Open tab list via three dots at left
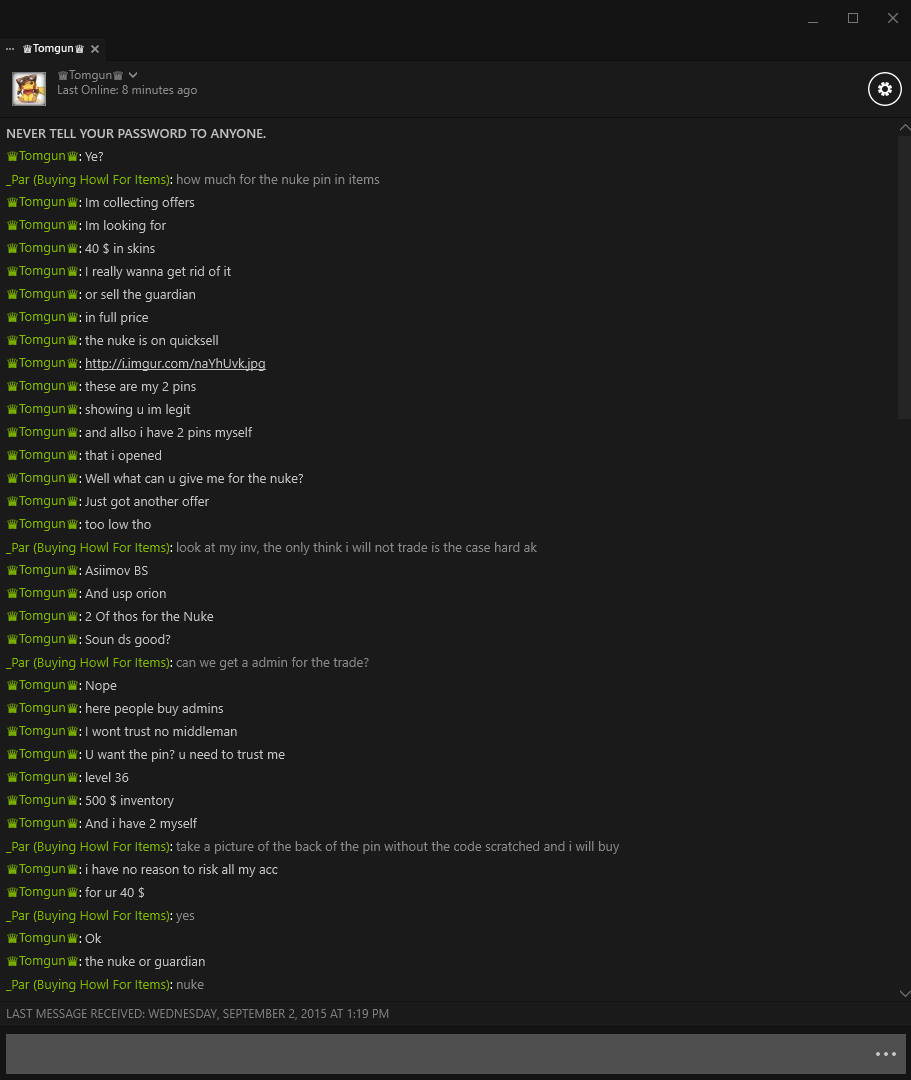 click(x=10, y=49)
